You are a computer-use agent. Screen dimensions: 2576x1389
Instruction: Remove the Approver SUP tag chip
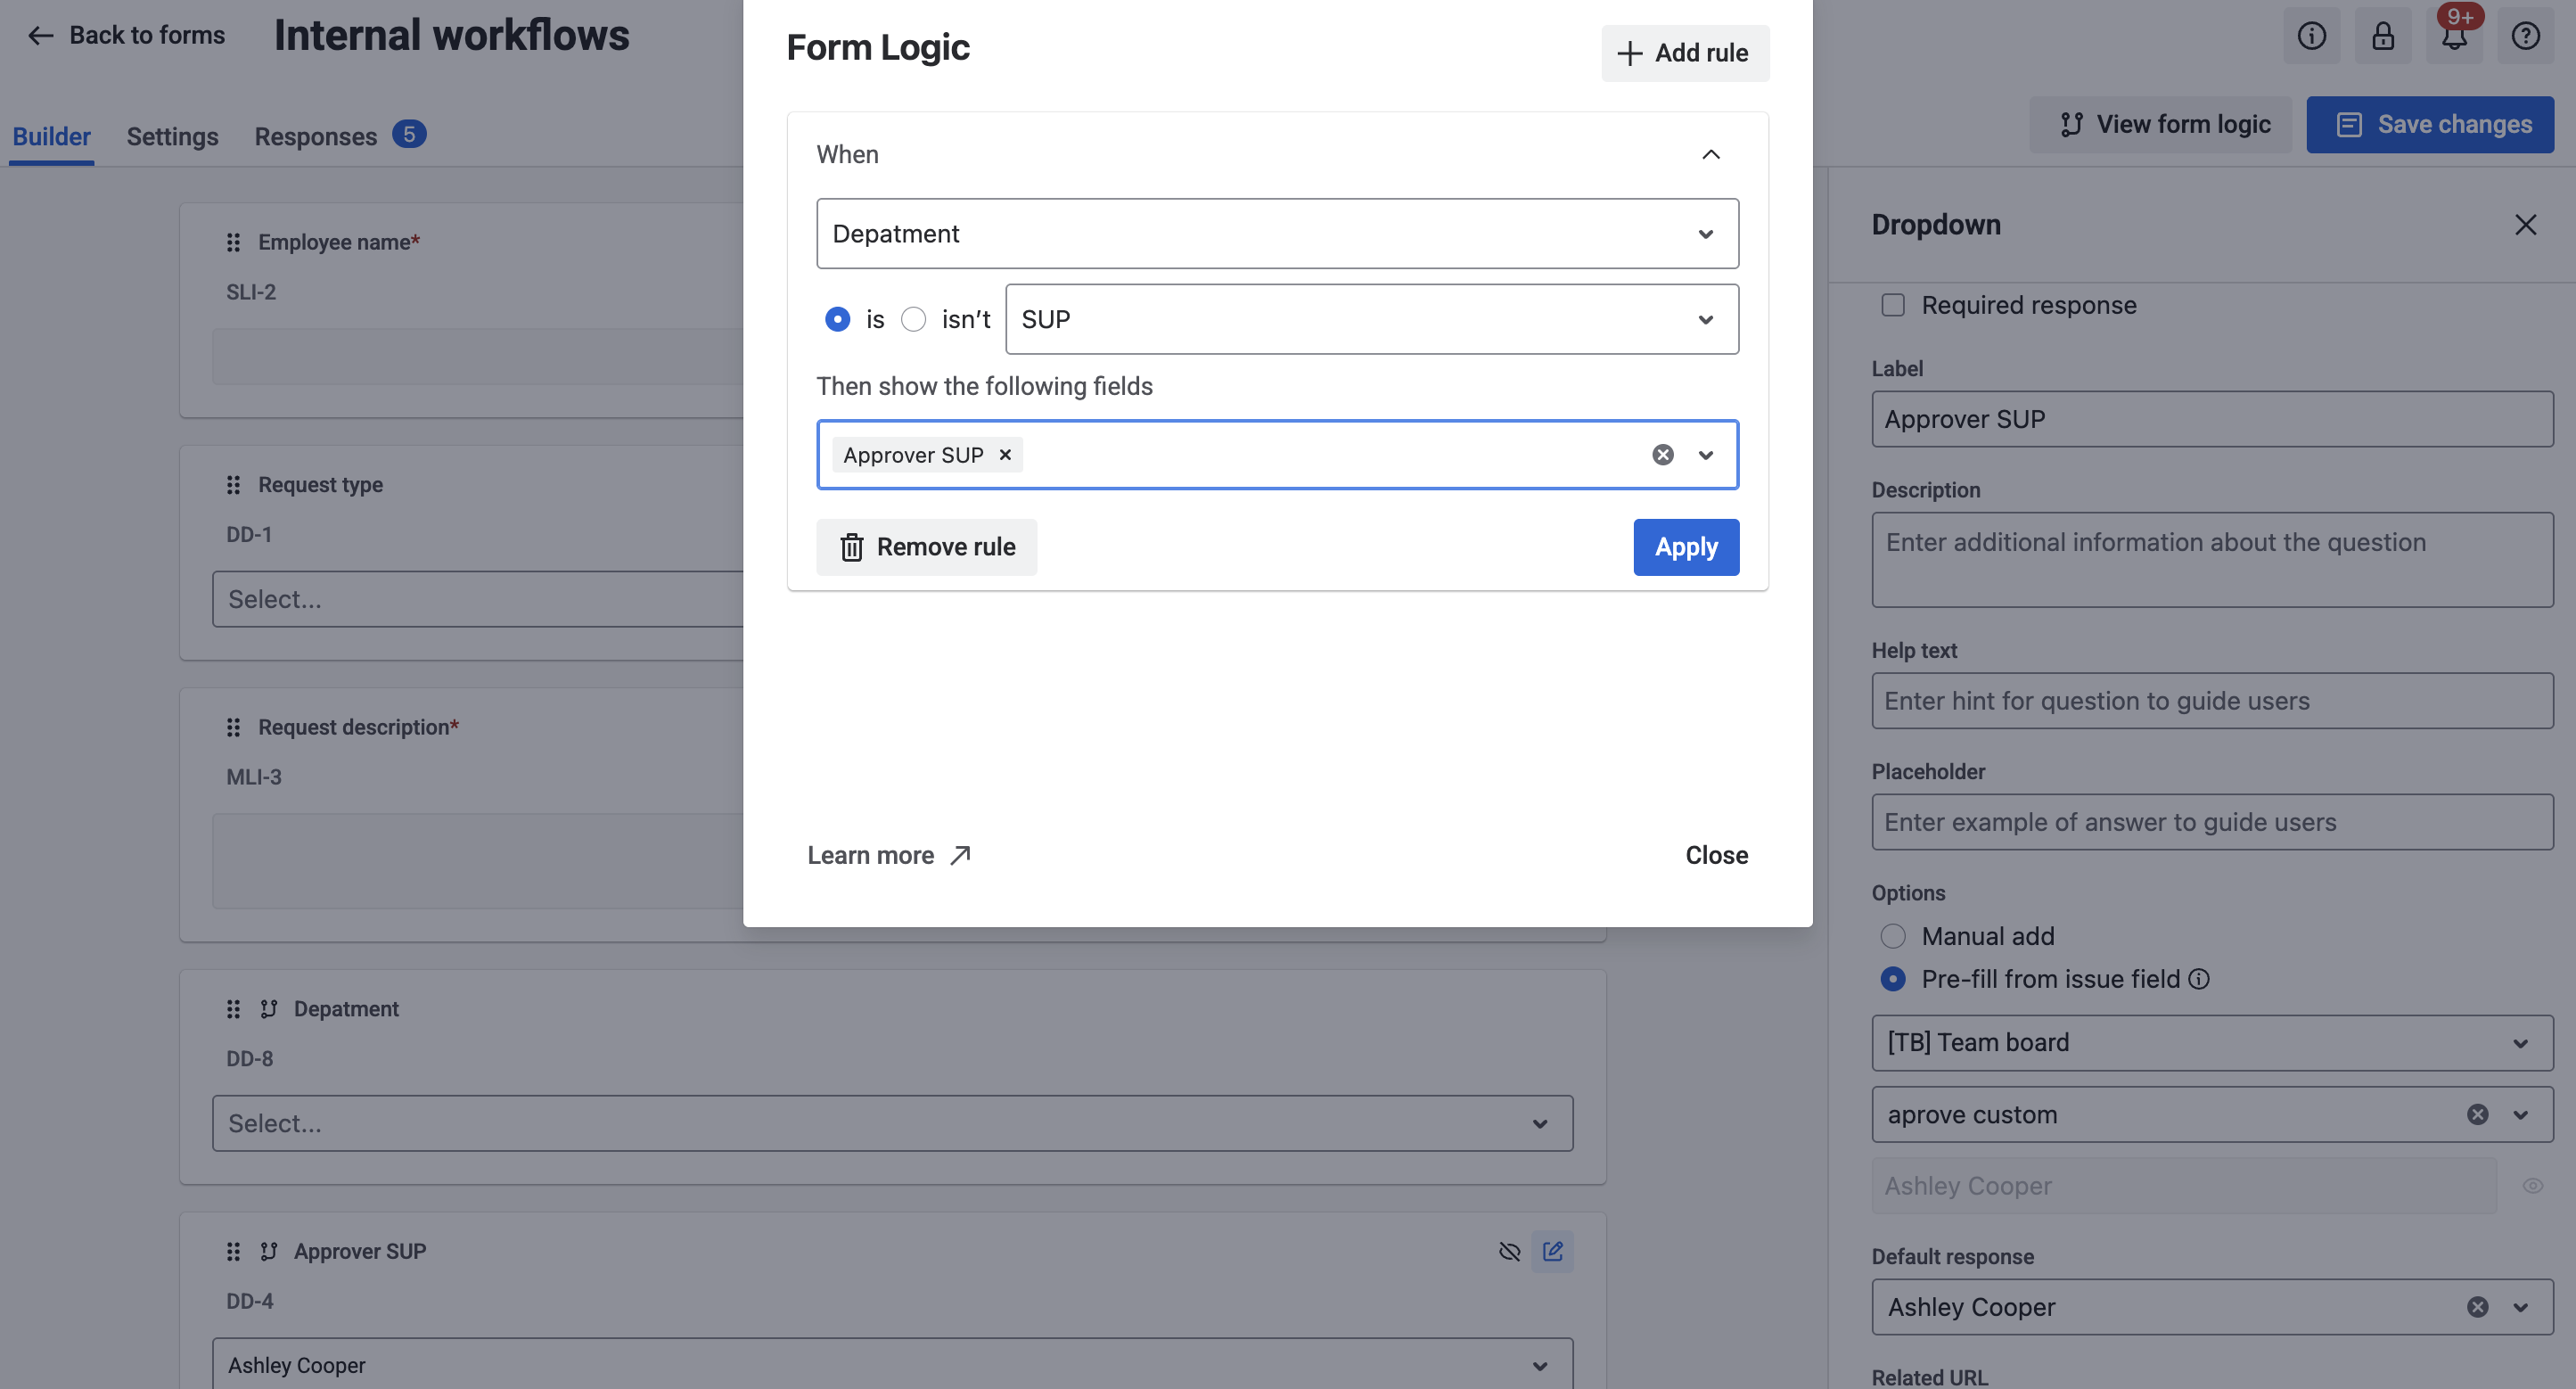coord(1006,454)
